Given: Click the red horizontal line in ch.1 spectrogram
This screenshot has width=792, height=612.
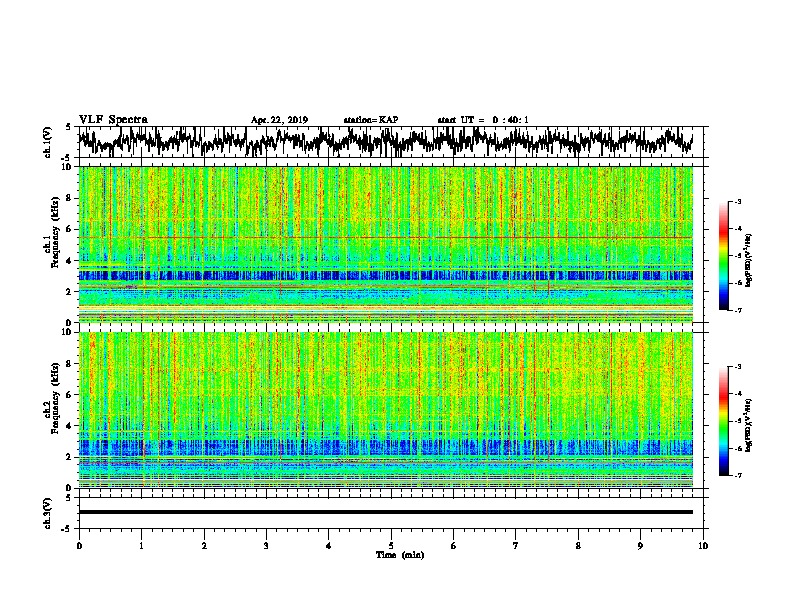Looking at the screenshot, I should point(386,237).
